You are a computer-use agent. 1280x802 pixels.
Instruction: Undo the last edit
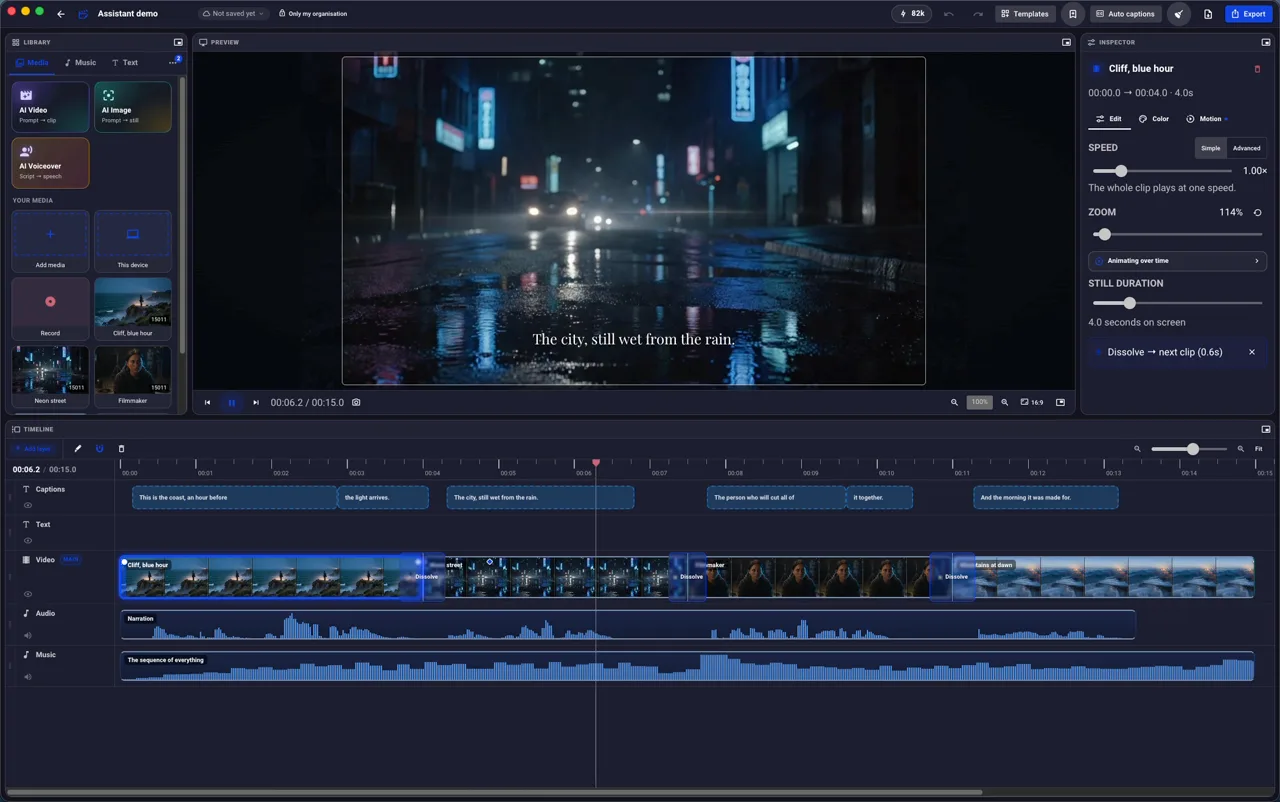coord(948,14)
